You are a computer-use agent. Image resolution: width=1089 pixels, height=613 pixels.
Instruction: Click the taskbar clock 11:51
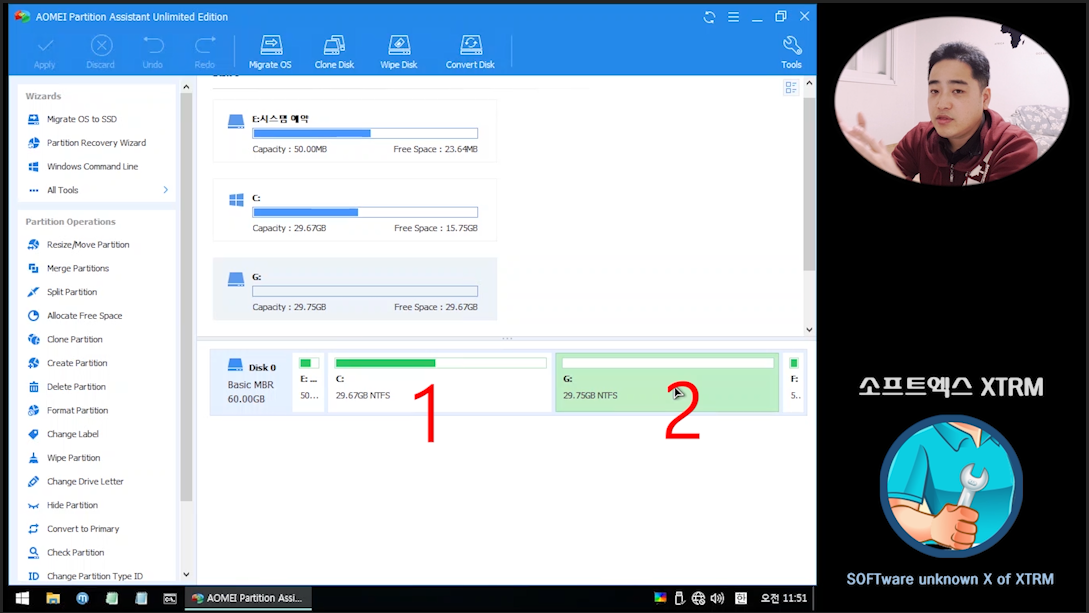click(783, 598)
